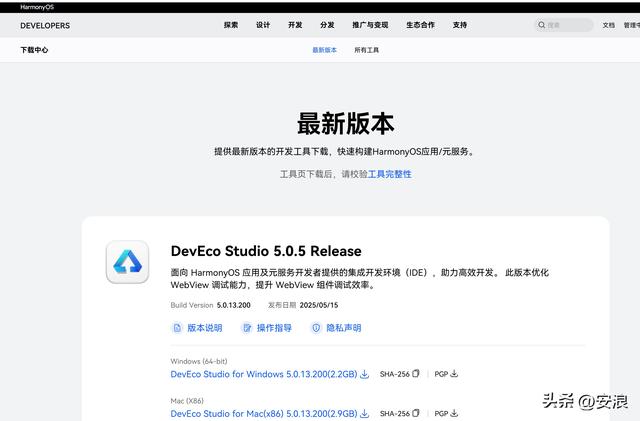Click the DevEco Studio app logo
The width and height of the screenshot is (640, 421).
coord(127,262)
